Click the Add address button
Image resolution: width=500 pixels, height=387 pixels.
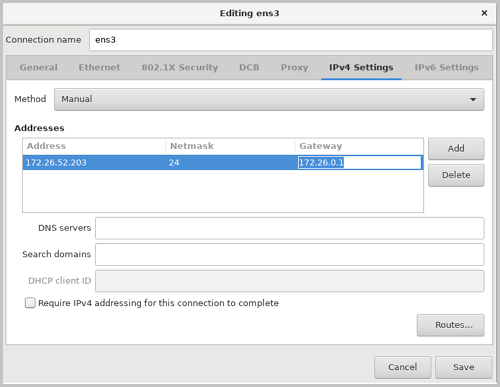456,149
